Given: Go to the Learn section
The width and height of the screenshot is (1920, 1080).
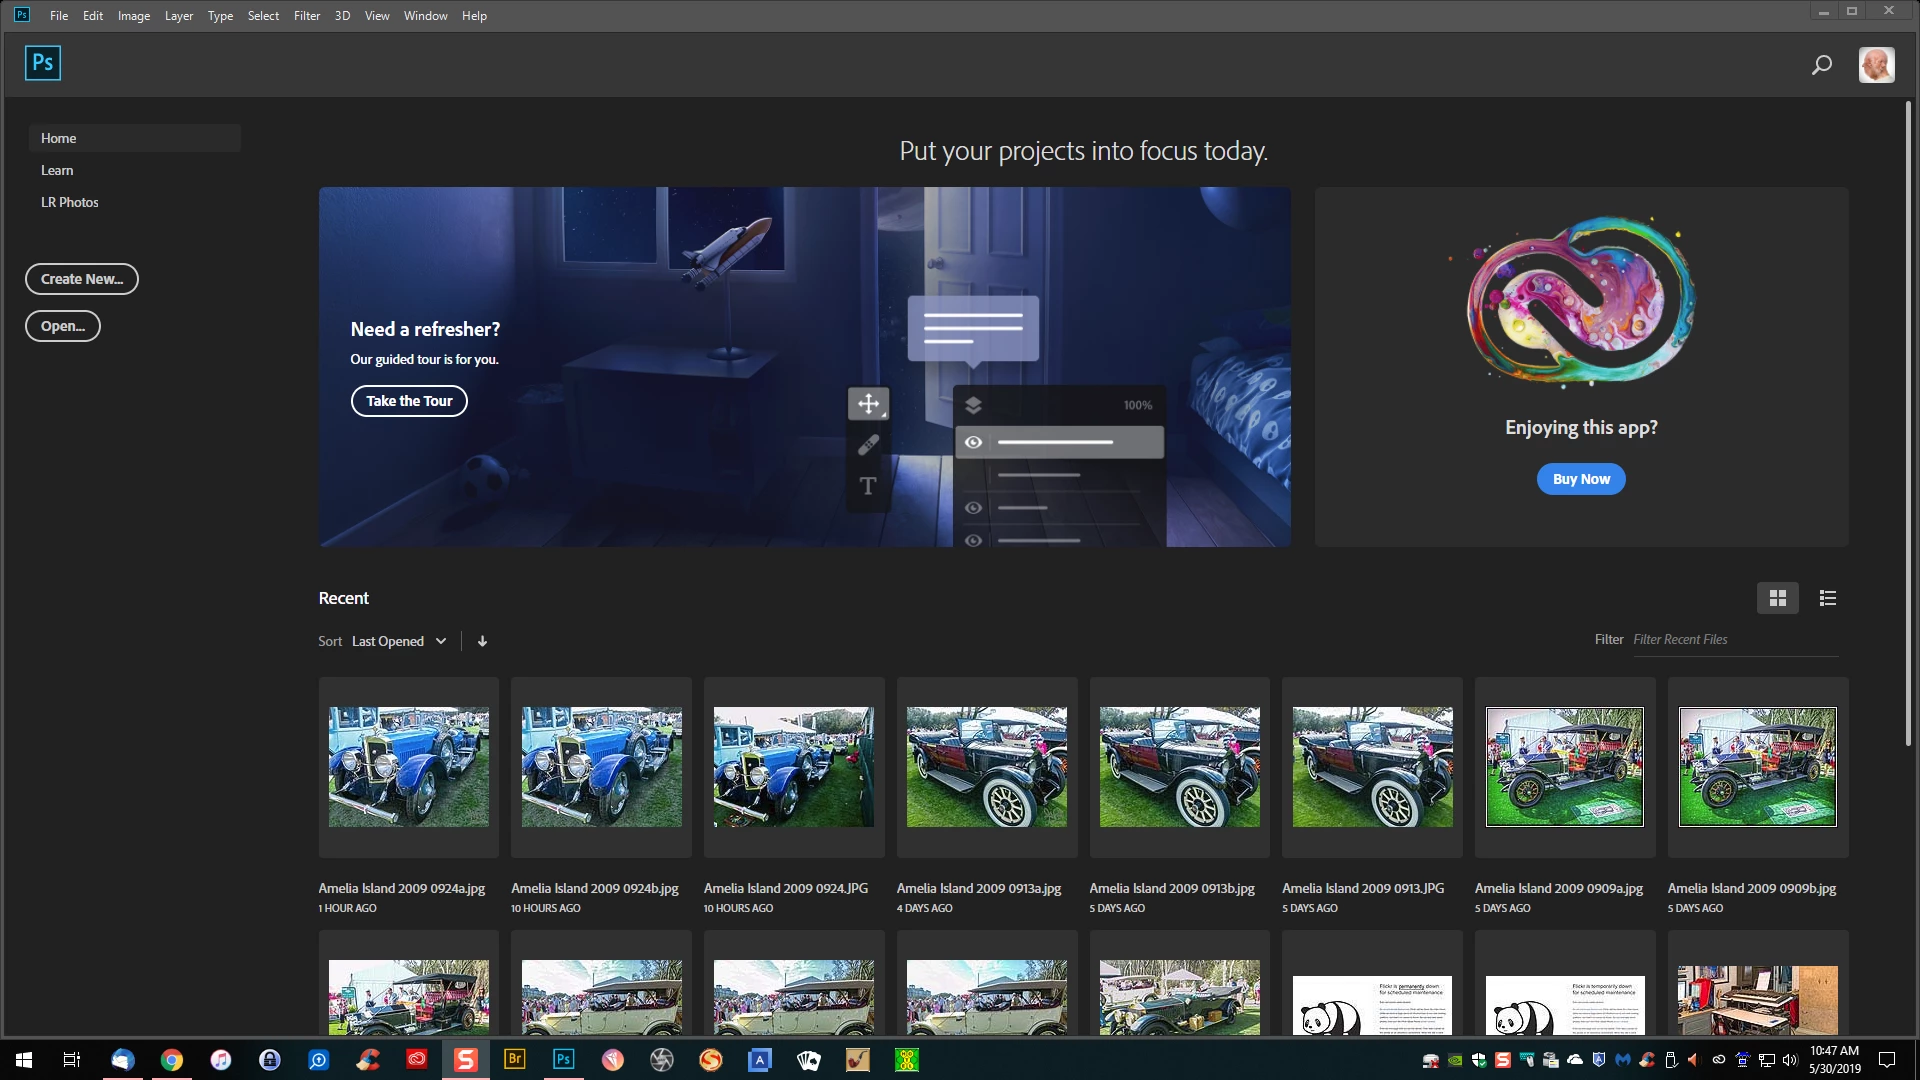Looking at the screenshot, I should [x=57, y=170].
